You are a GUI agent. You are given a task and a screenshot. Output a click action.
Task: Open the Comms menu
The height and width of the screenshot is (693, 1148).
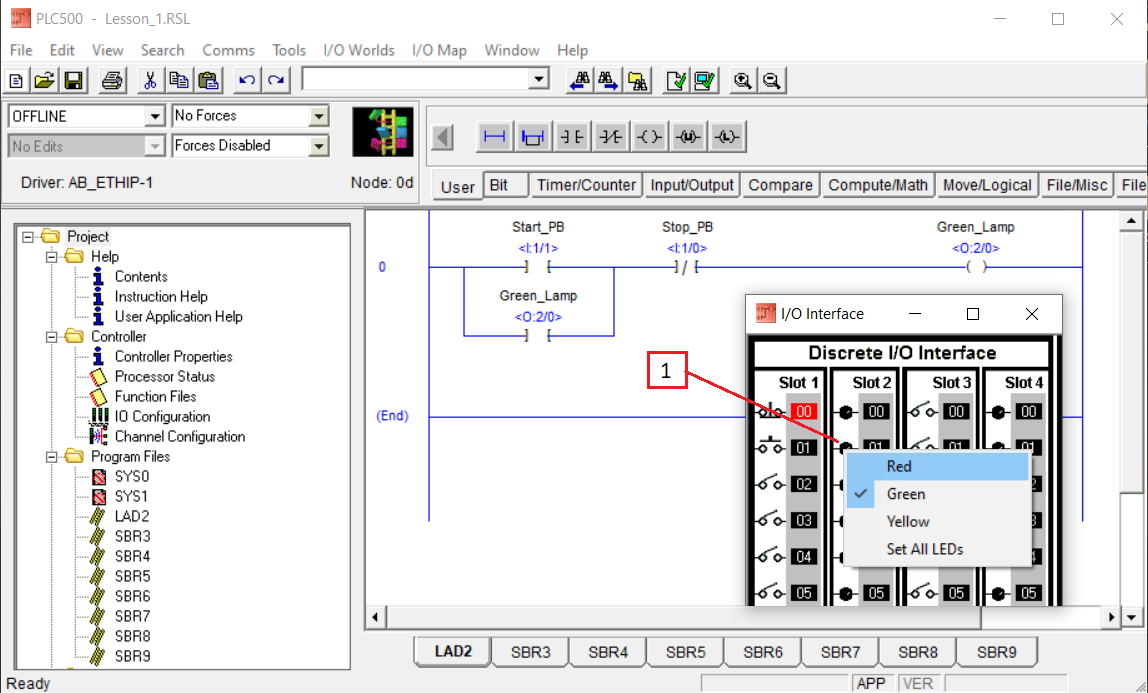(228, 50)
